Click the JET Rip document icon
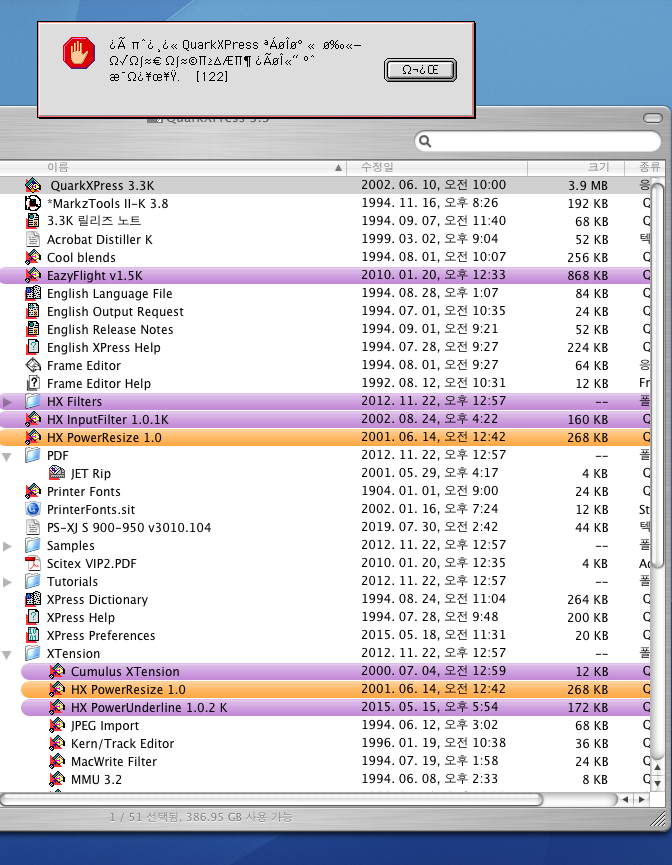Screen dimensions: 672x865 click(57, 474)
